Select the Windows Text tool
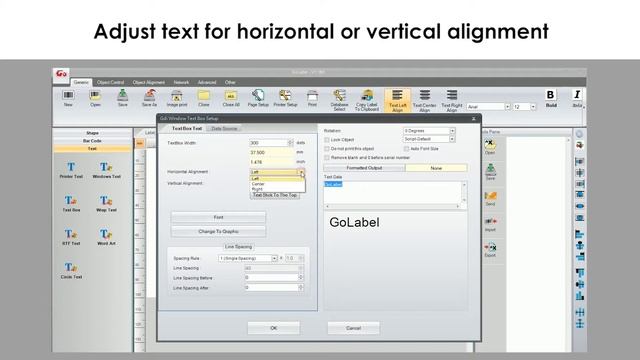 106,170
